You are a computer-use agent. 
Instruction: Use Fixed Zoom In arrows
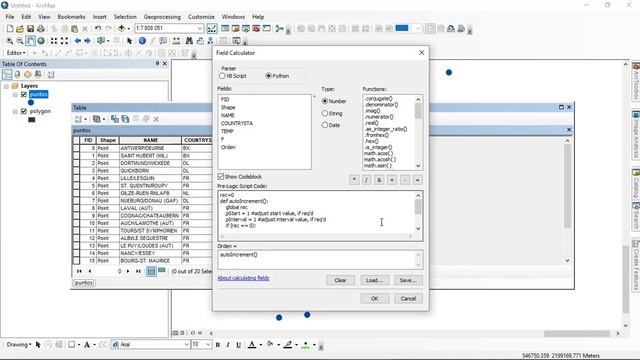tap(54, 41)
